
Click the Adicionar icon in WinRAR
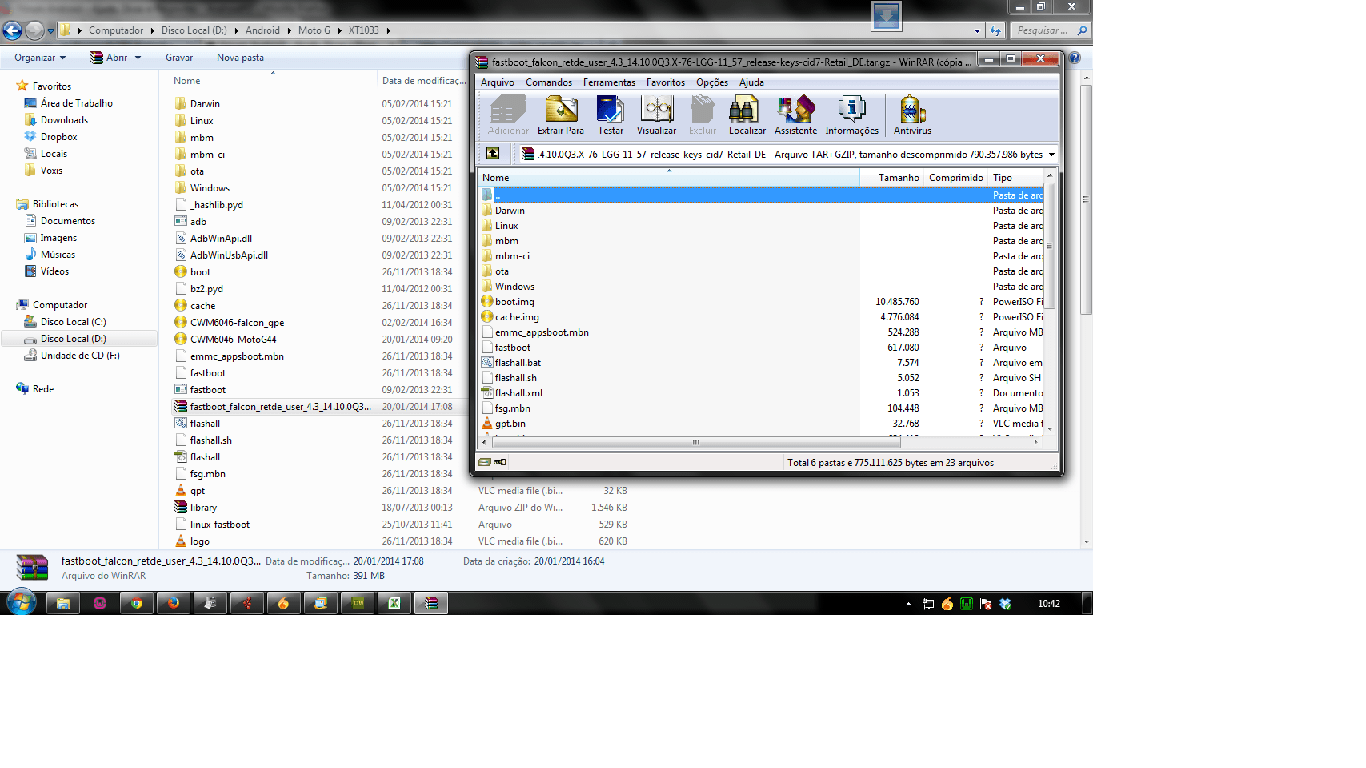(508, 114)
